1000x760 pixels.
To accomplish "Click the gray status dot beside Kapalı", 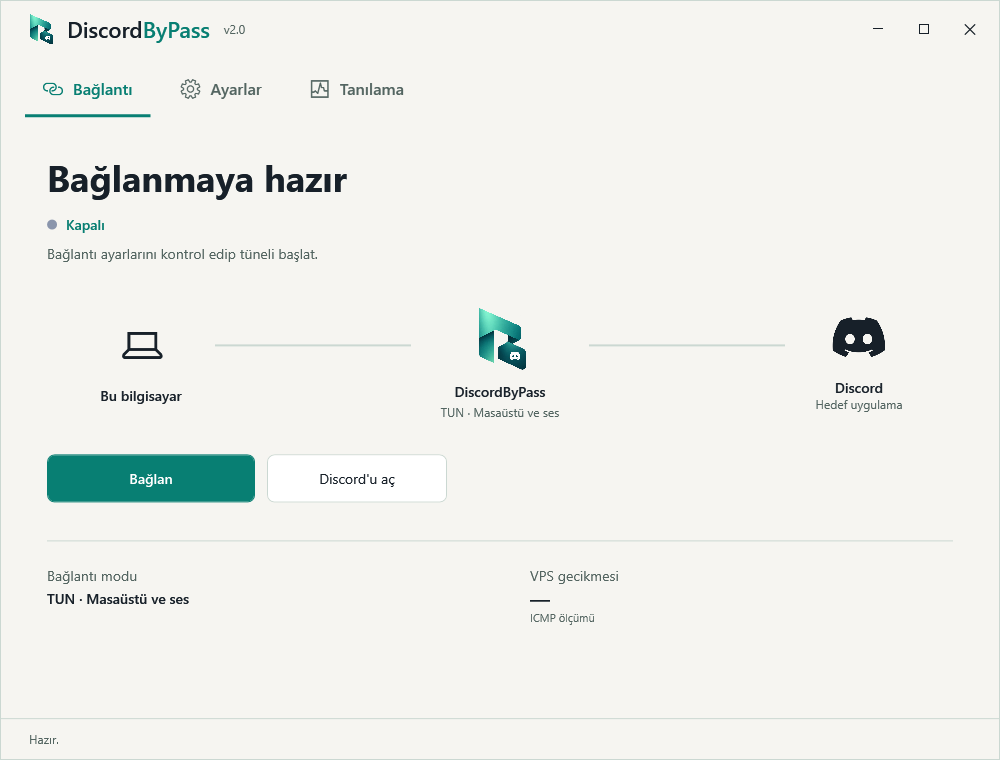I will click(x=52, y=224).
